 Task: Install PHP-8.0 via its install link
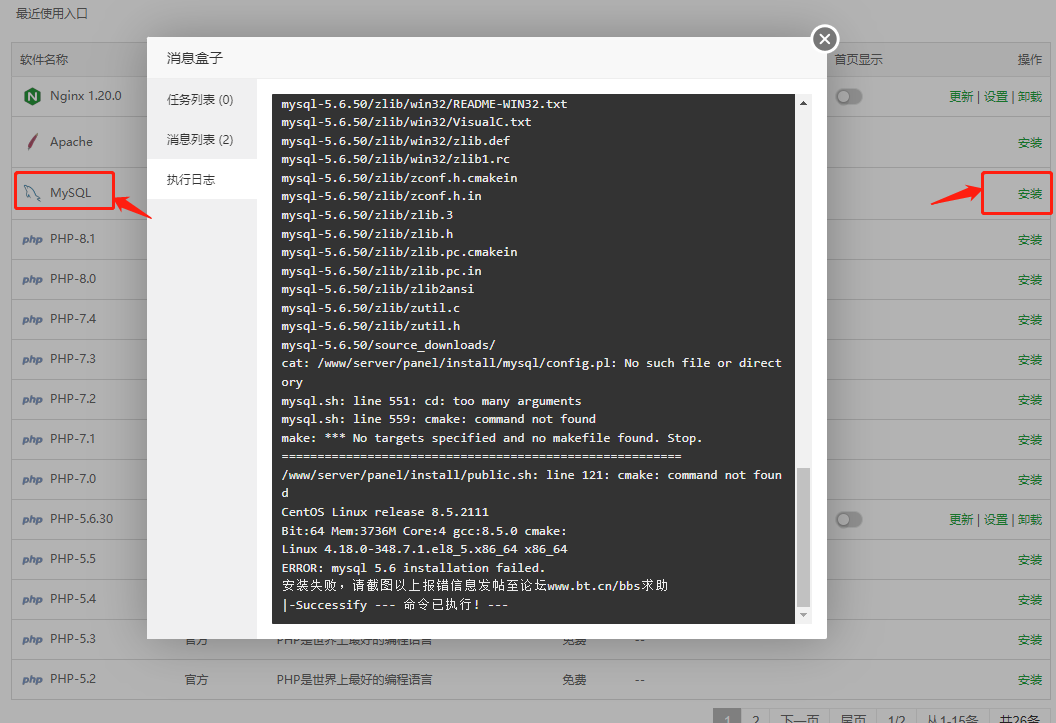1030,280
